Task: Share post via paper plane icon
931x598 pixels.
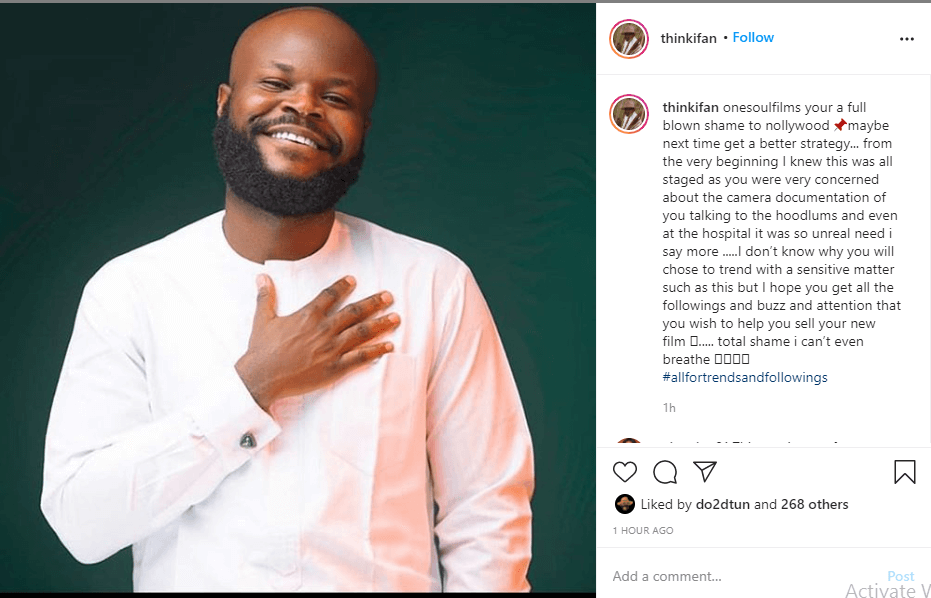Action: (x=705, y=471)
